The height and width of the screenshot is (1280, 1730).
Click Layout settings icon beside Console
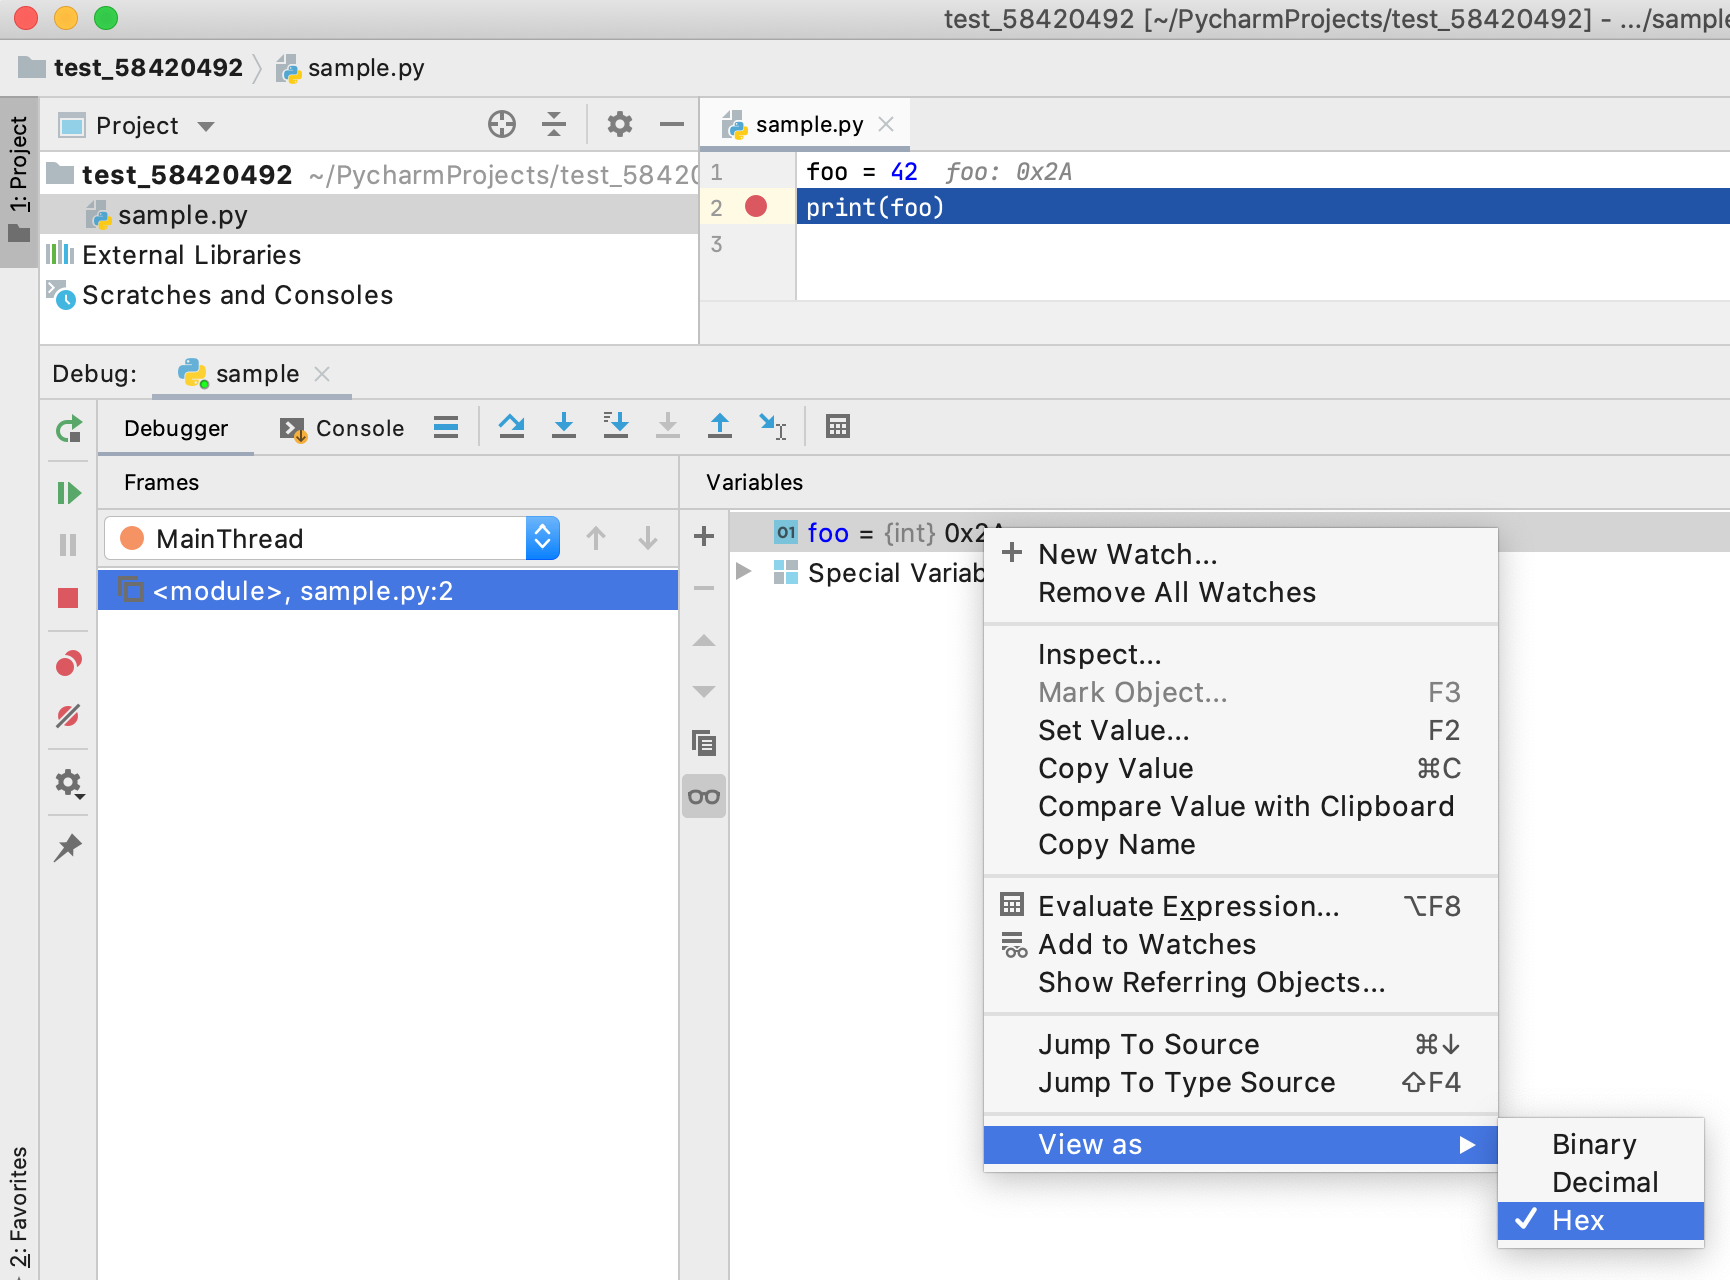[446, 427]
